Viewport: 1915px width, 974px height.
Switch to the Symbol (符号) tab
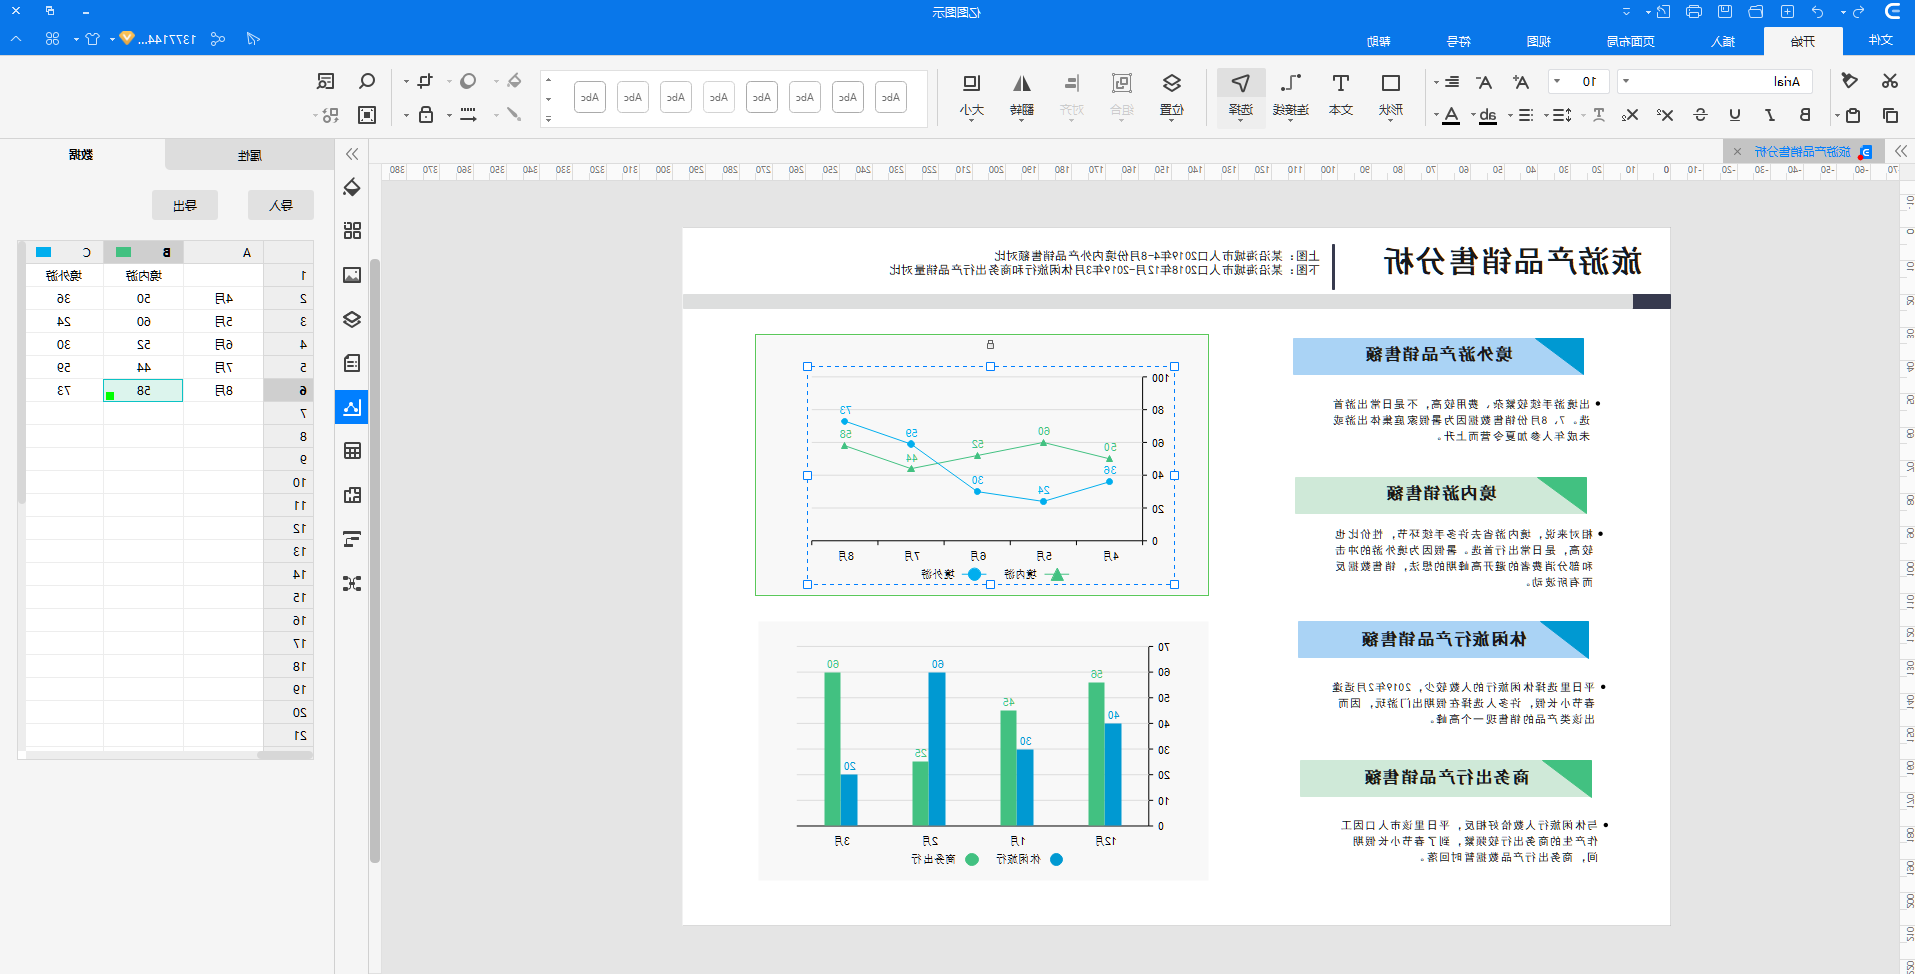pos(1459,41)
